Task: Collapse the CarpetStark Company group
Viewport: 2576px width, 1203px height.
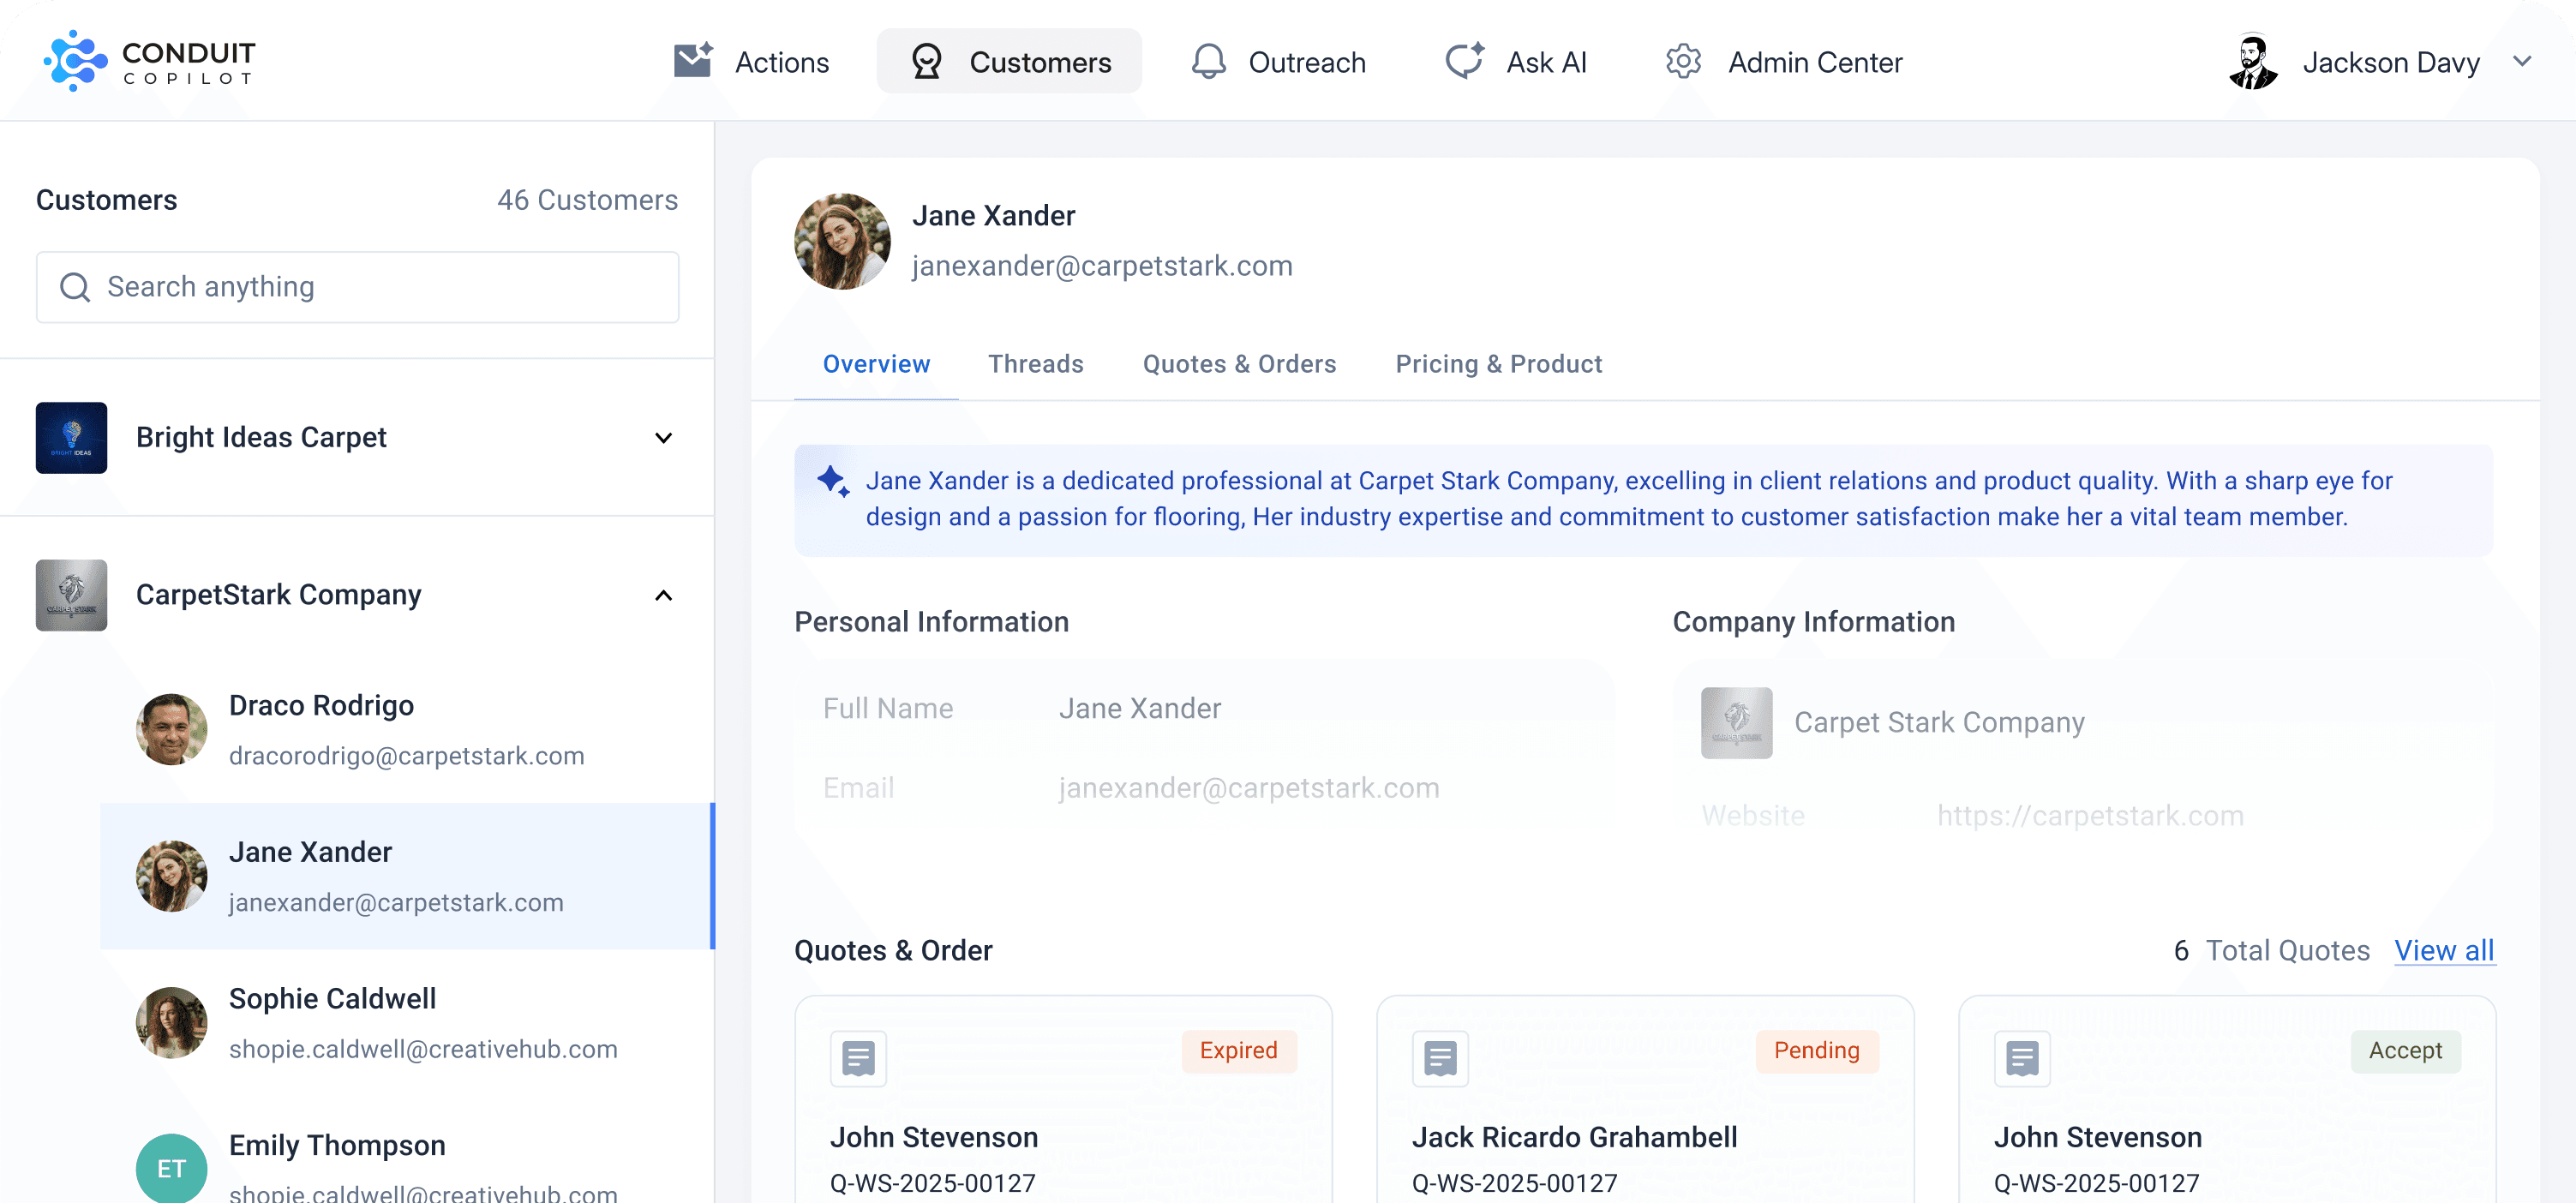Action: tap(663, 596)
